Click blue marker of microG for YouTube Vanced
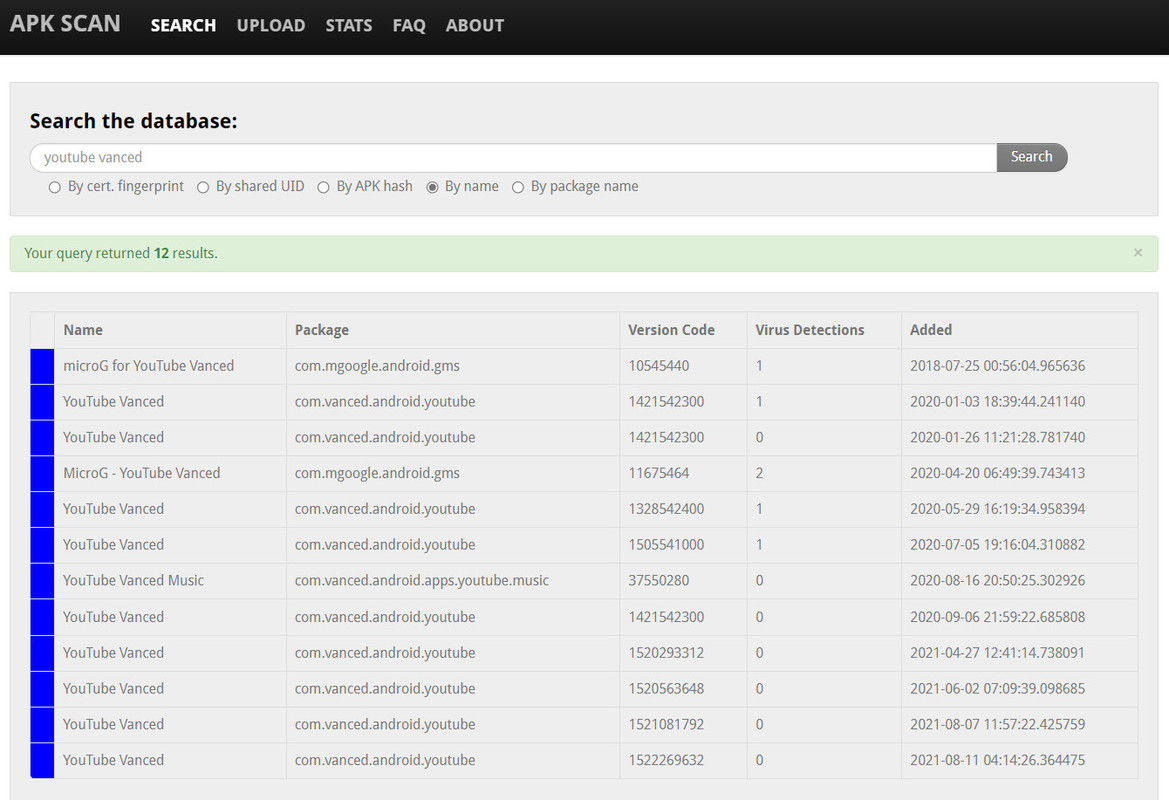 pyautogui.click(x=42, y=366)
